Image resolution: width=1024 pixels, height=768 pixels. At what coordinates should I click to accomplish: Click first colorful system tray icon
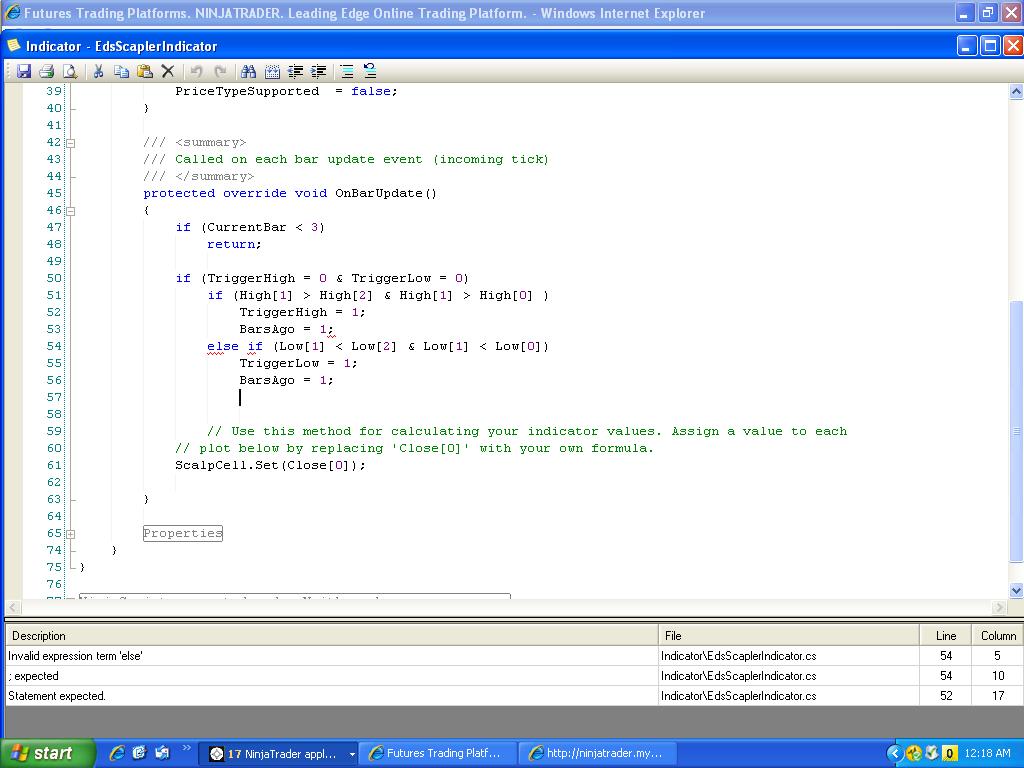point(914,754)
